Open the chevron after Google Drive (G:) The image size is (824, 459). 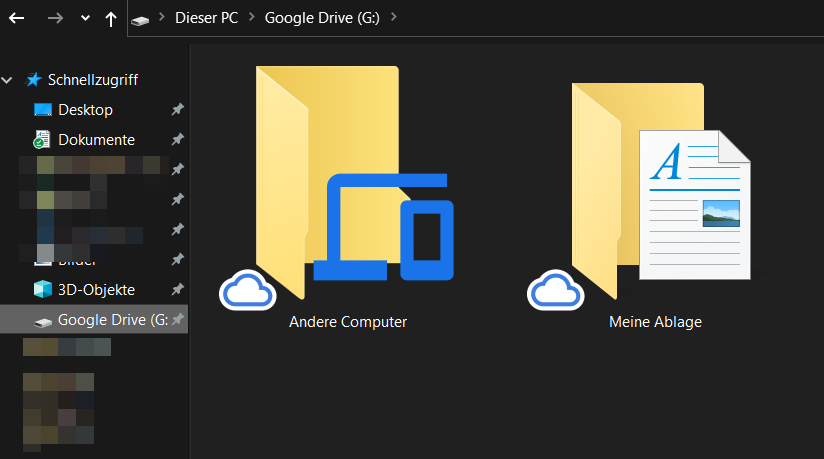tap(393, 17)
